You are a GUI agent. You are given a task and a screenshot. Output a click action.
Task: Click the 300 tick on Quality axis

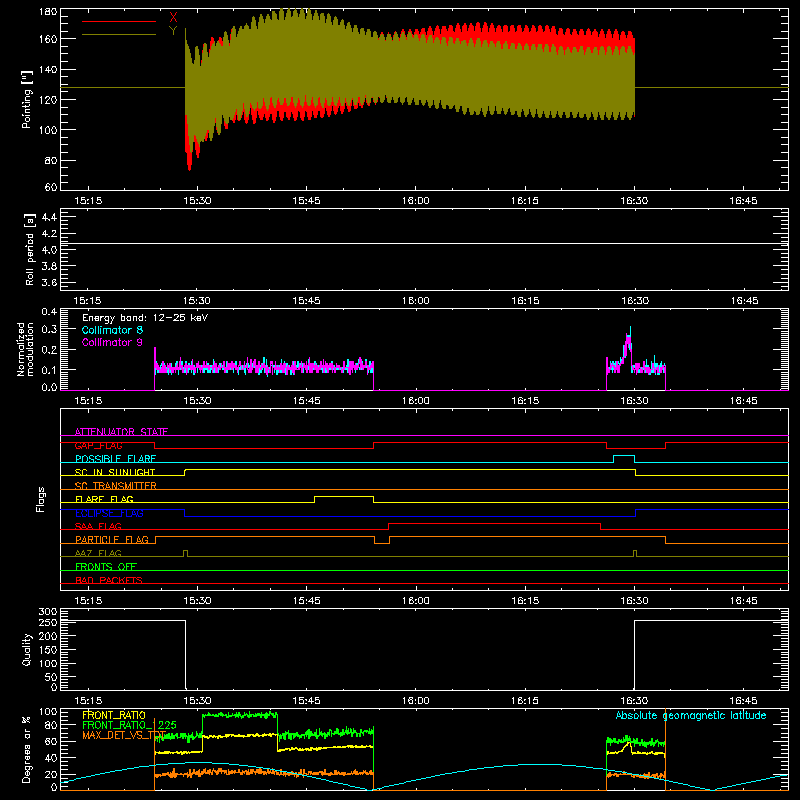[48, 612]
